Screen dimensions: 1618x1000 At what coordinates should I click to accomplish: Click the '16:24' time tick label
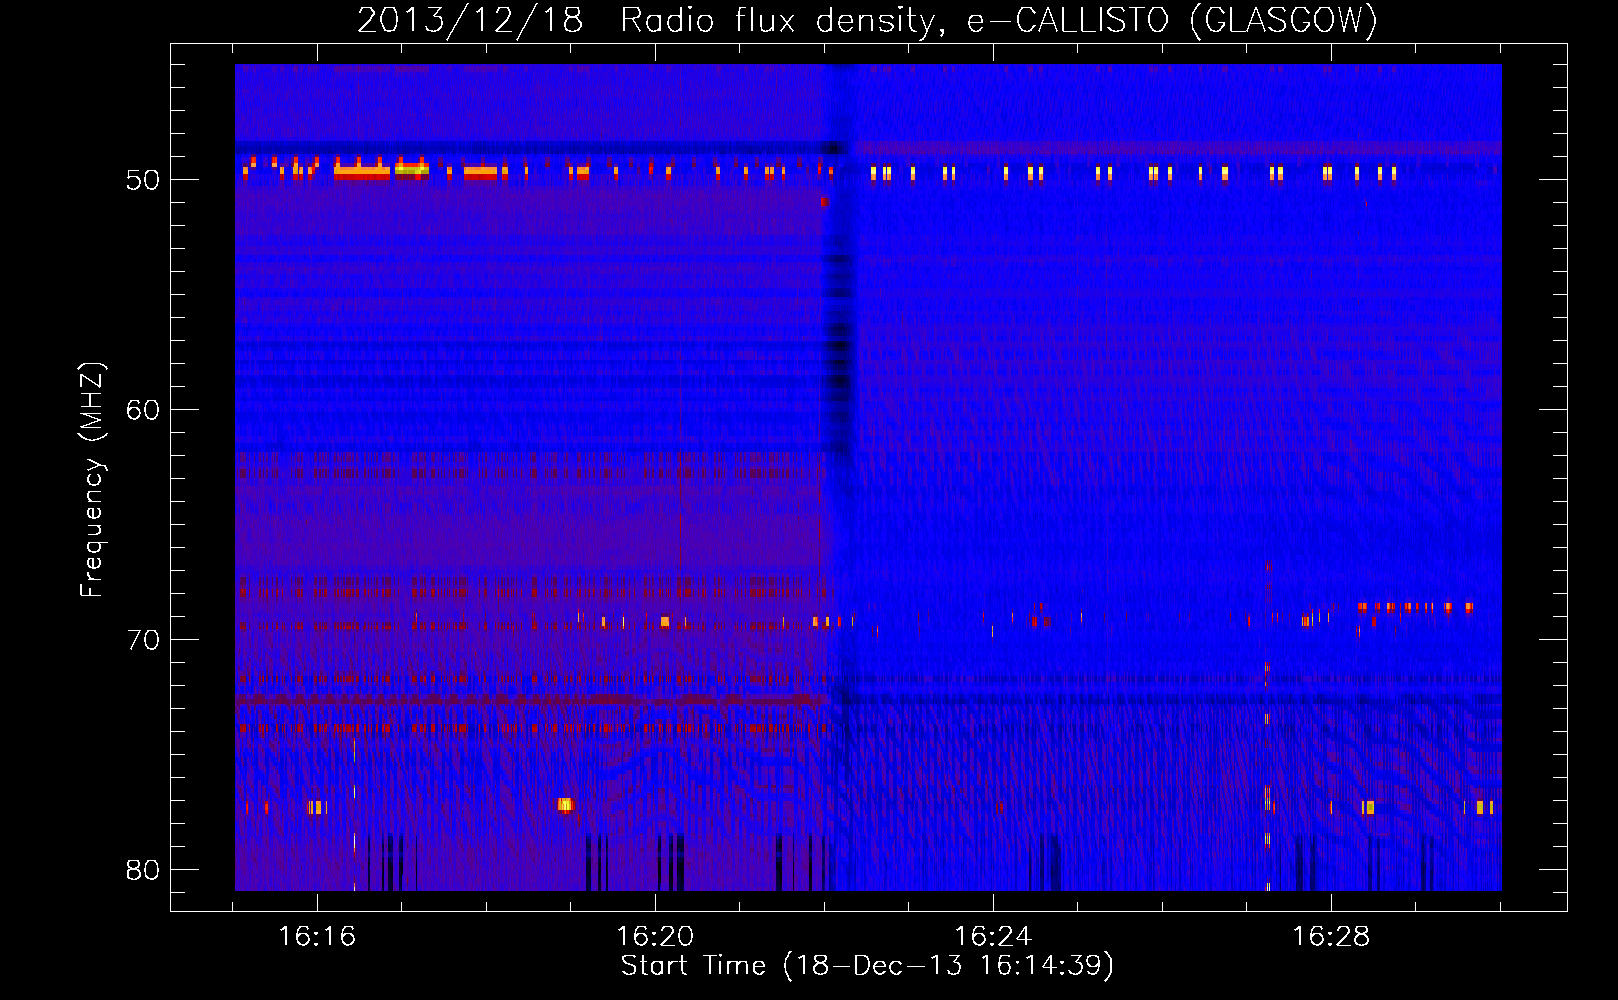pyautogui.click(x=993, y=936)
